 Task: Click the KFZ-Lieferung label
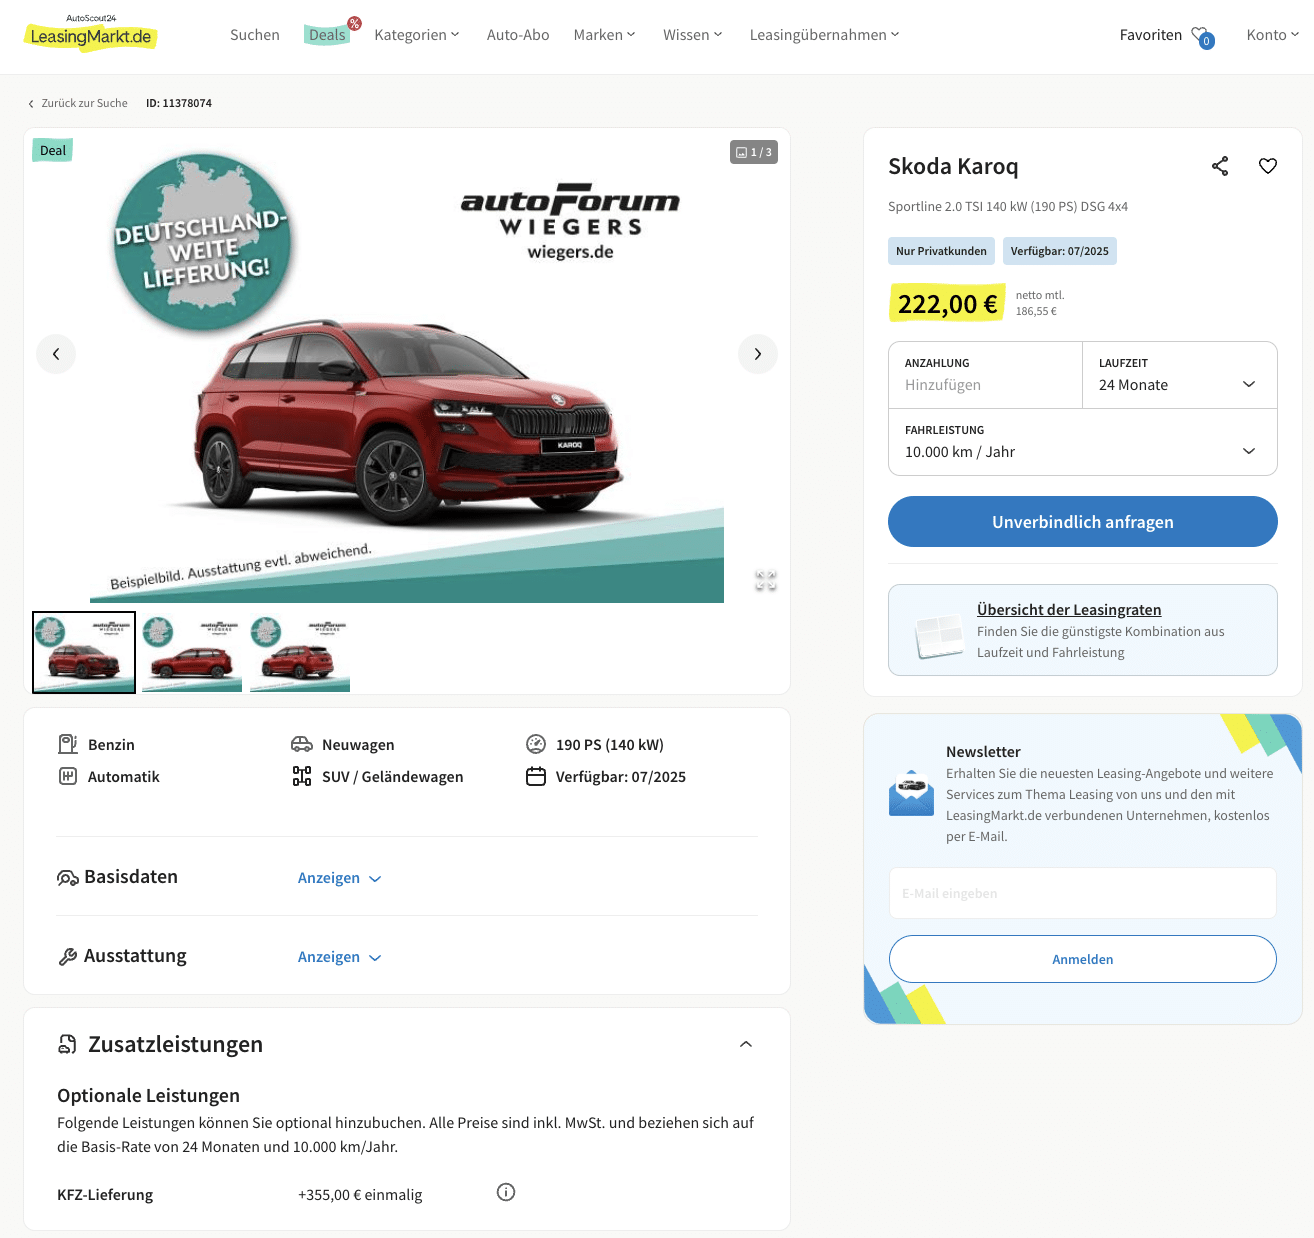pos(105,1195)
